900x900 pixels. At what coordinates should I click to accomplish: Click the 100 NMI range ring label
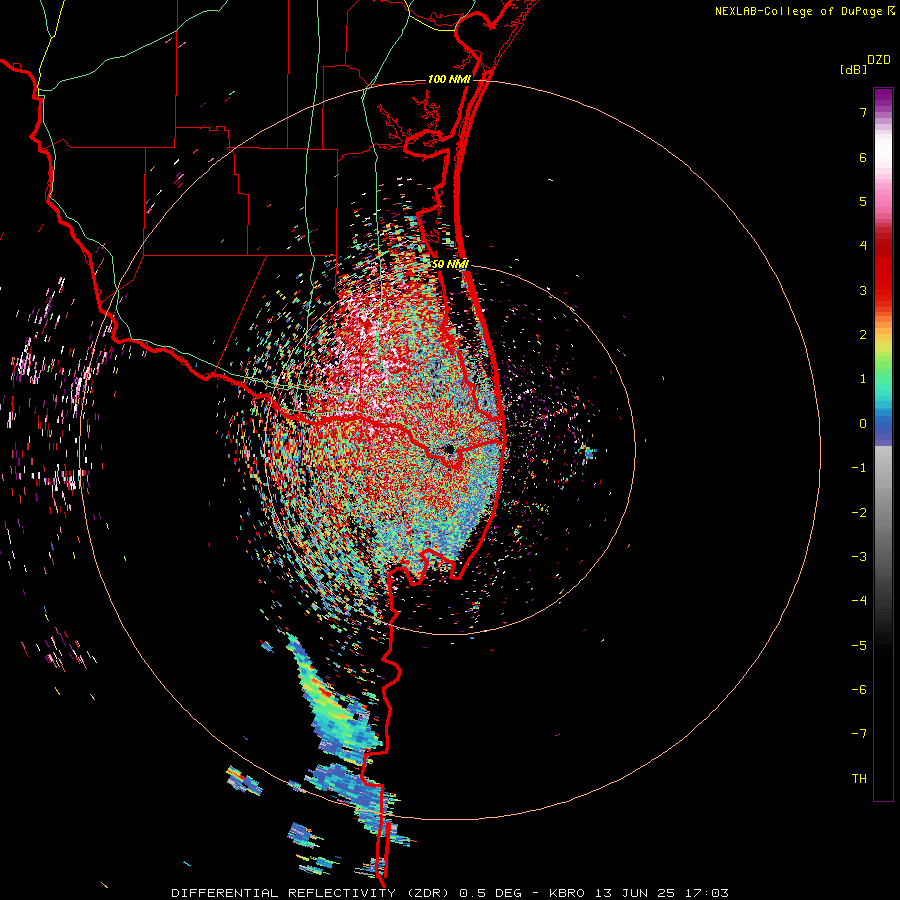pos(449,79)
